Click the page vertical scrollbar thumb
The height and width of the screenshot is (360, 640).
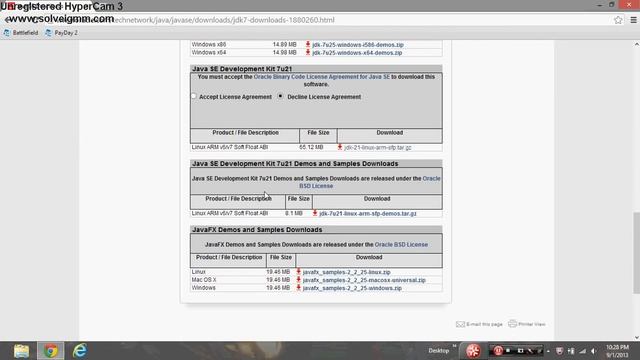click(x=636, y=252)
